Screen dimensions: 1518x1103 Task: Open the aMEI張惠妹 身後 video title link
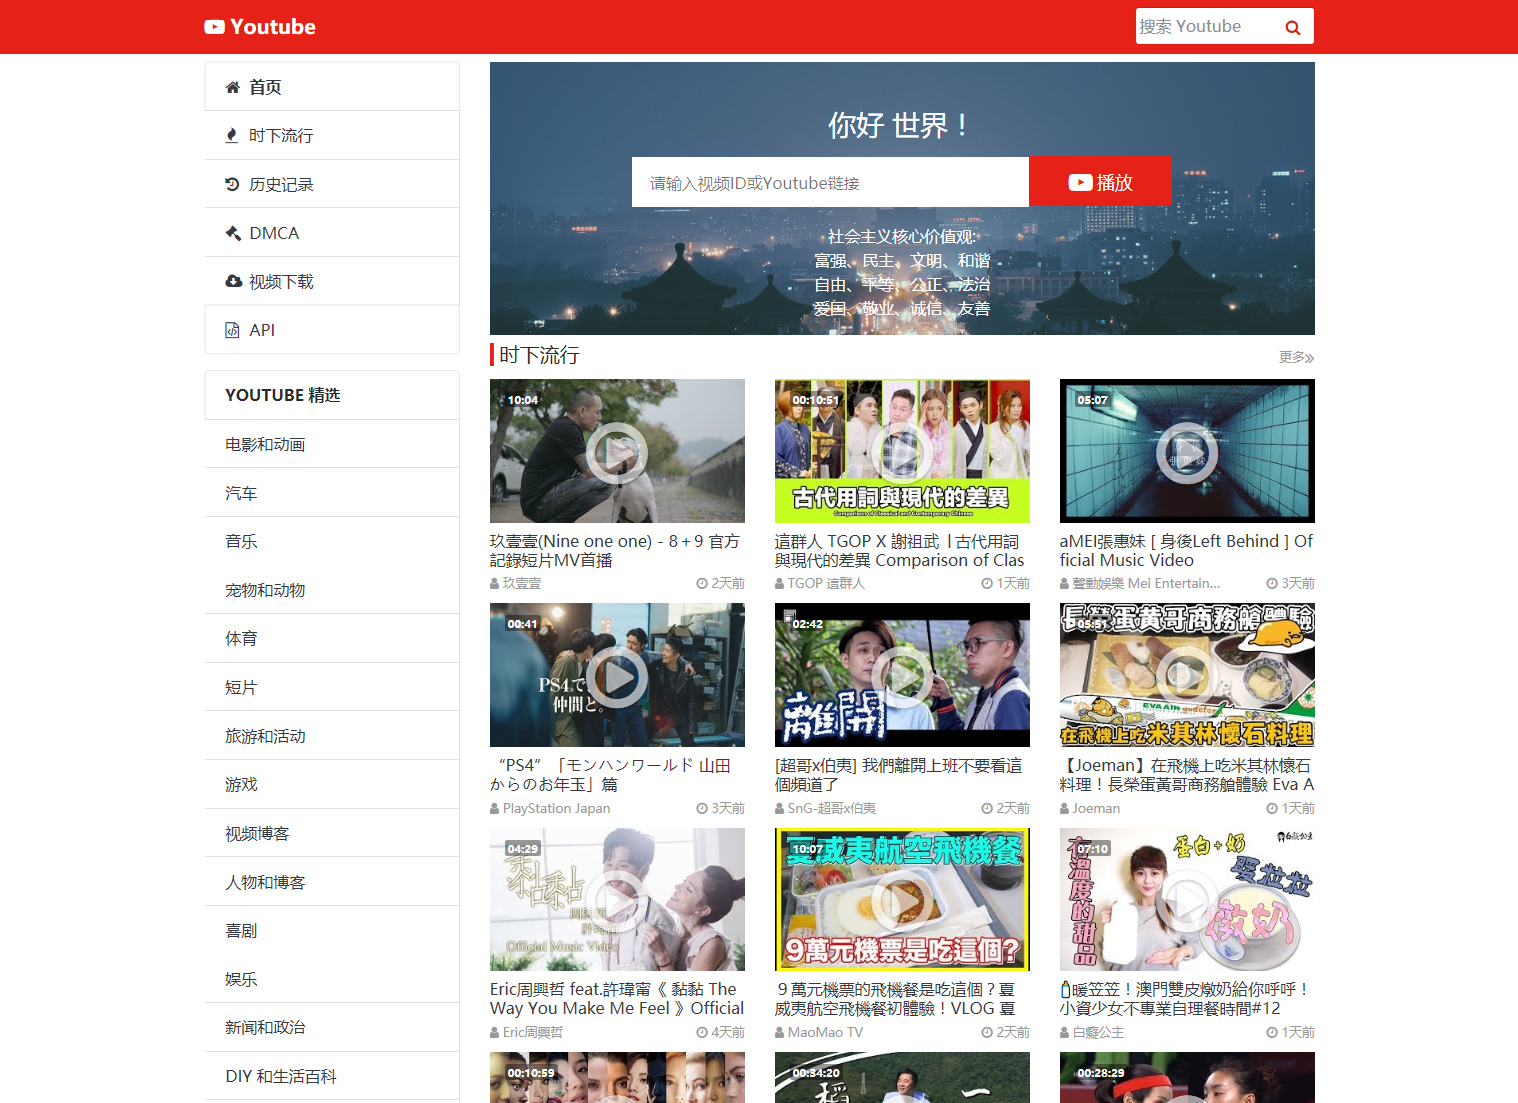(x=1186, y=551)
